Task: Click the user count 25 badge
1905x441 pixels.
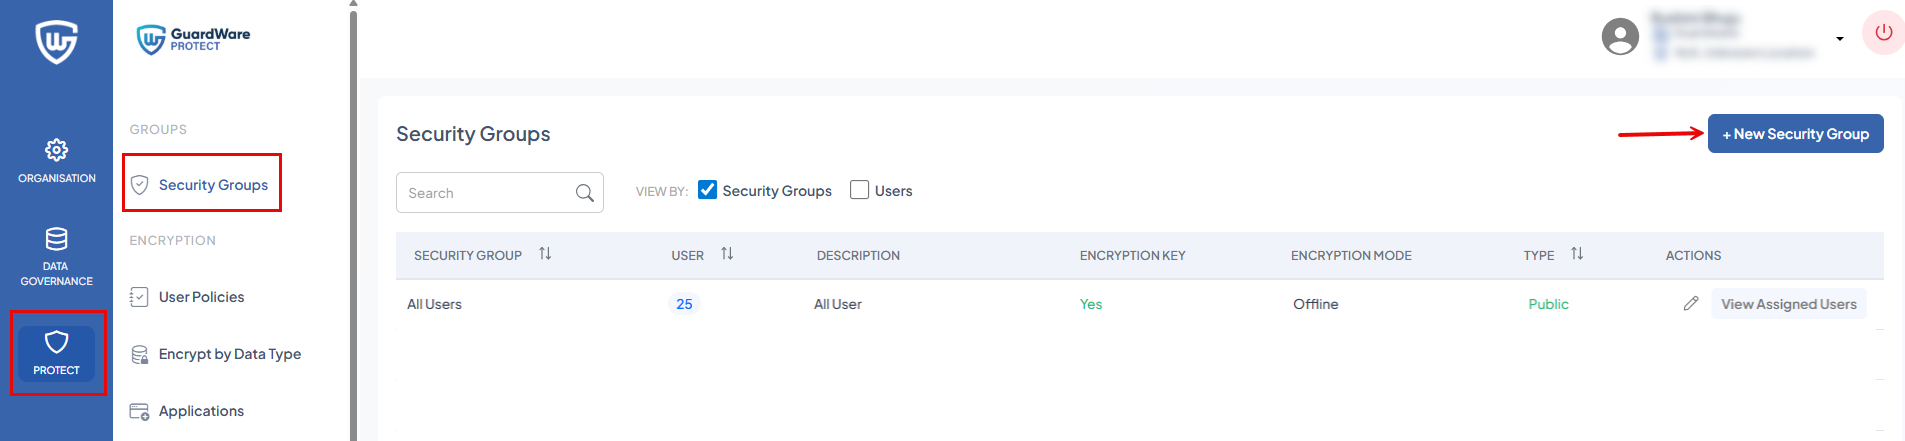Action: [x=684, y=304]
